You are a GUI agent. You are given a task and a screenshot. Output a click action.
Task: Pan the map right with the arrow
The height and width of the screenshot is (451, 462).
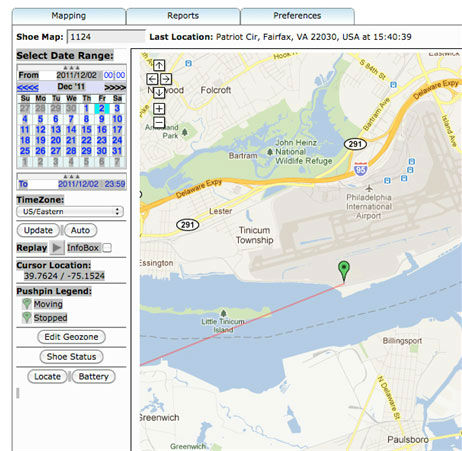click(166, 79)
